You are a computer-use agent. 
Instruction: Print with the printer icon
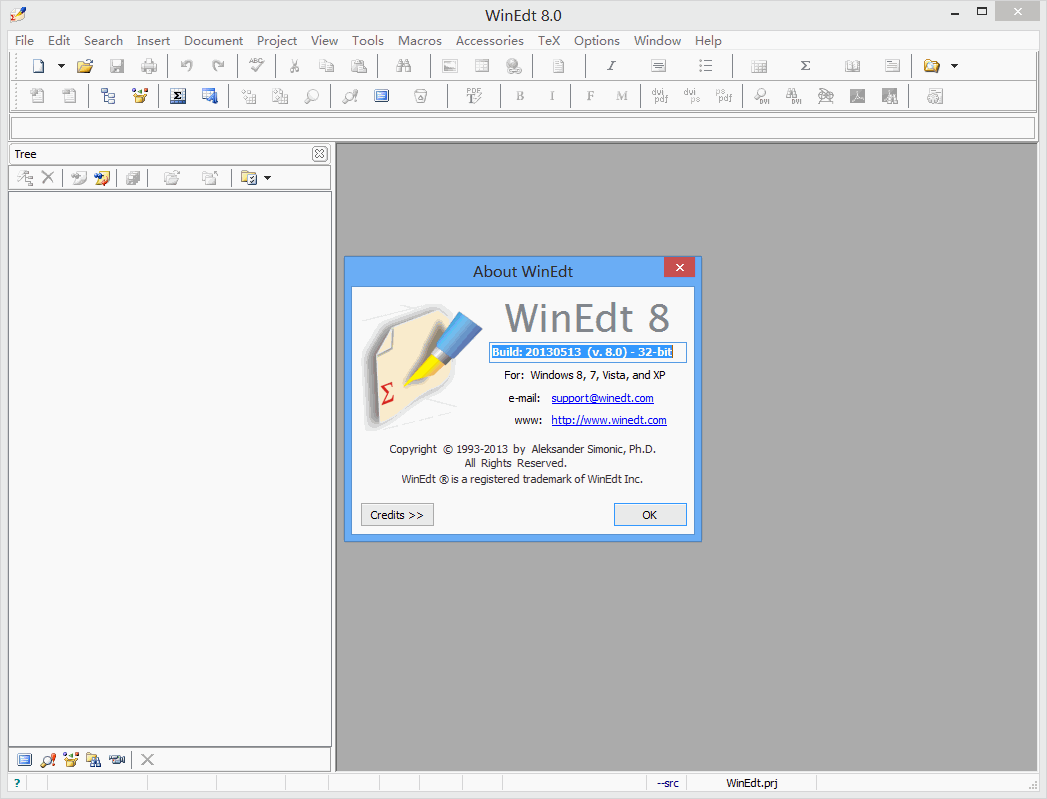tap(149, 66)
